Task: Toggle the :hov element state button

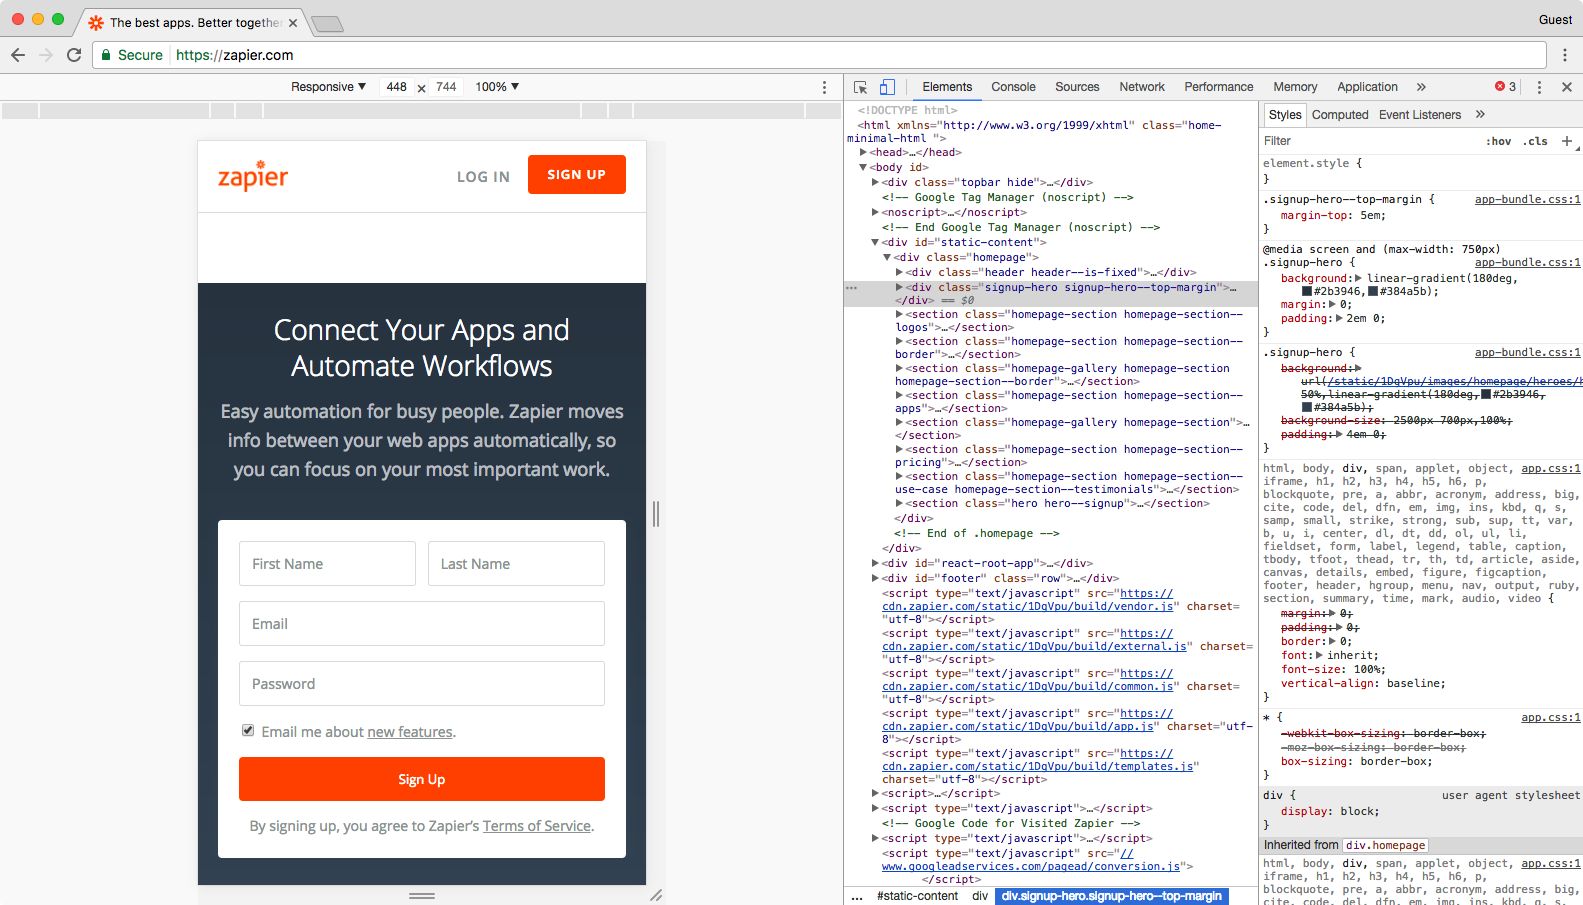Action: pyautogui.click(x=1498, y=141)
